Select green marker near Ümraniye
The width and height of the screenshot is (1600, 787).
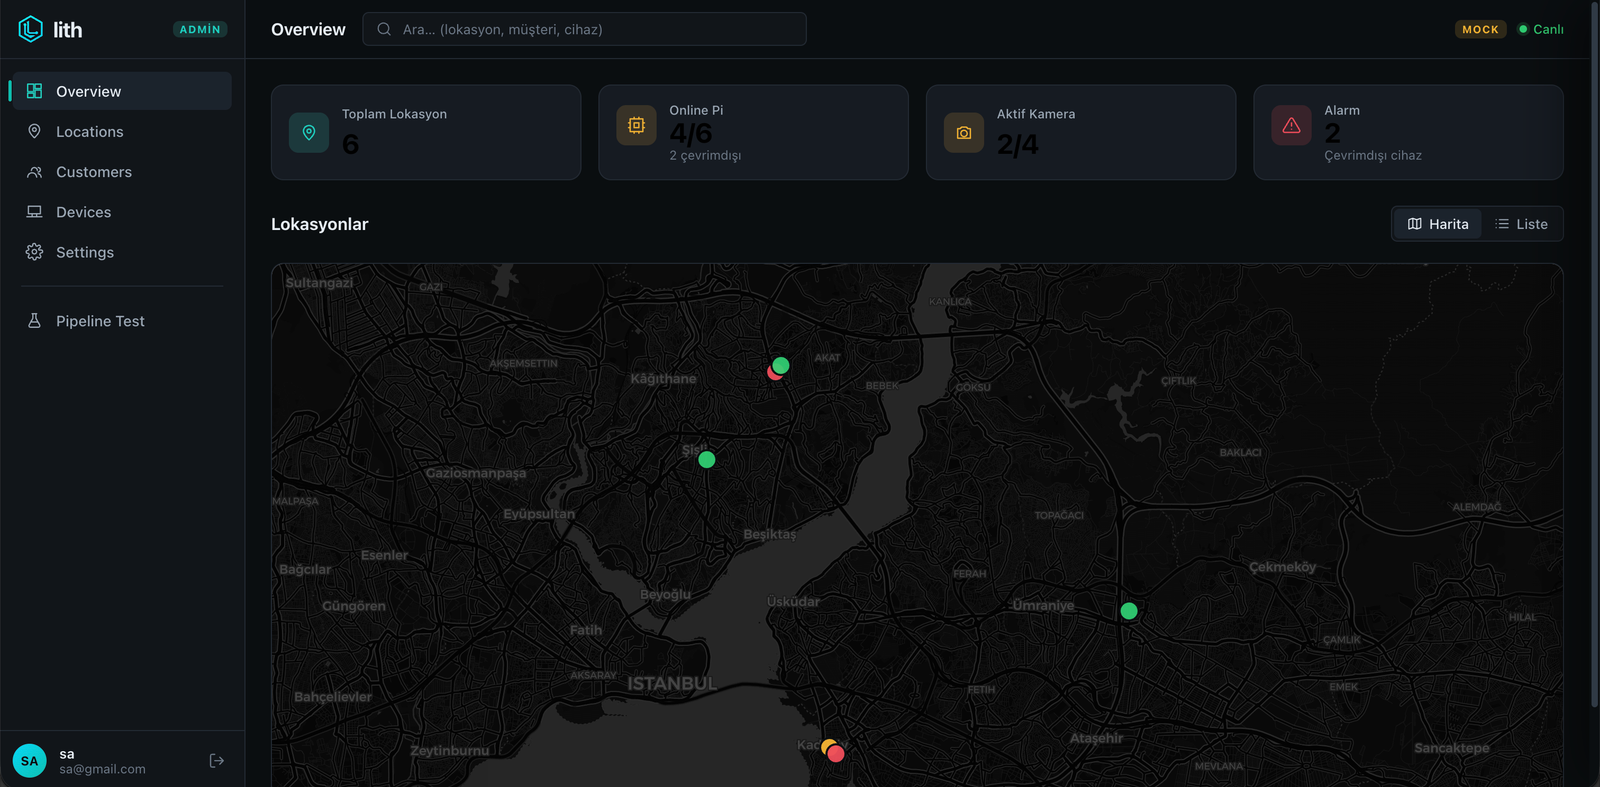(1129, 611)
